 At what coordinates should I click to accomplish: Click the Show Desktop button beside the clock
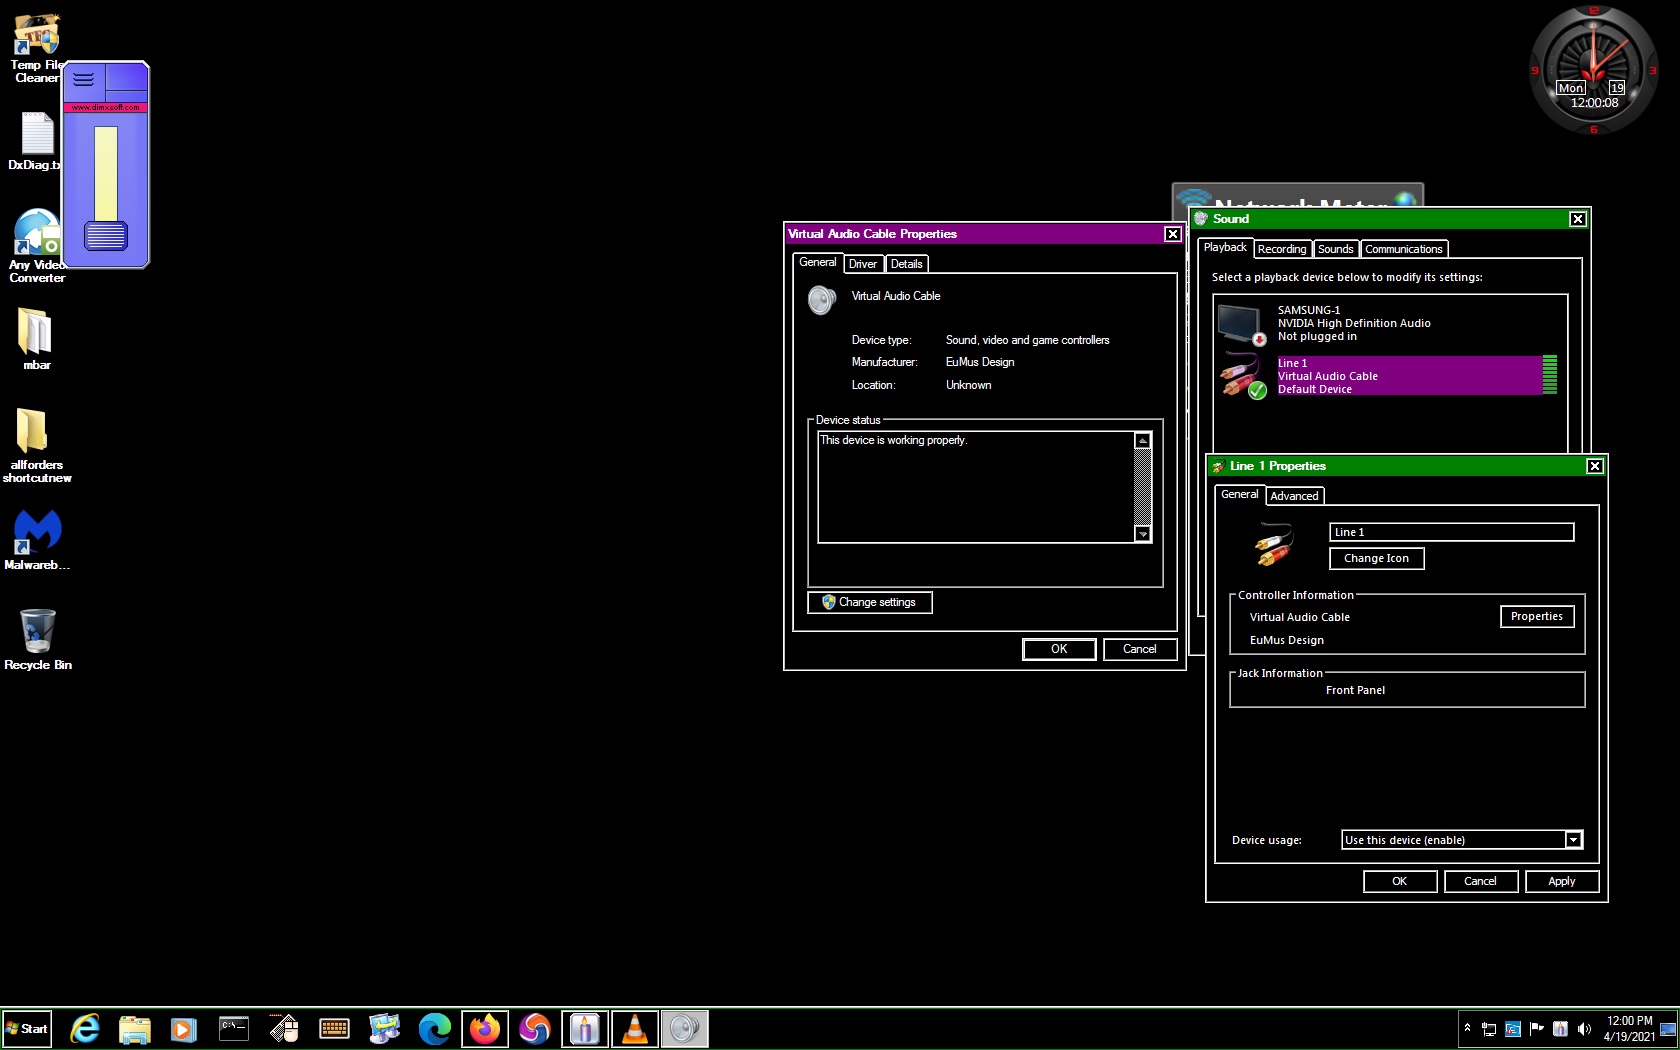point(1668,1028)
